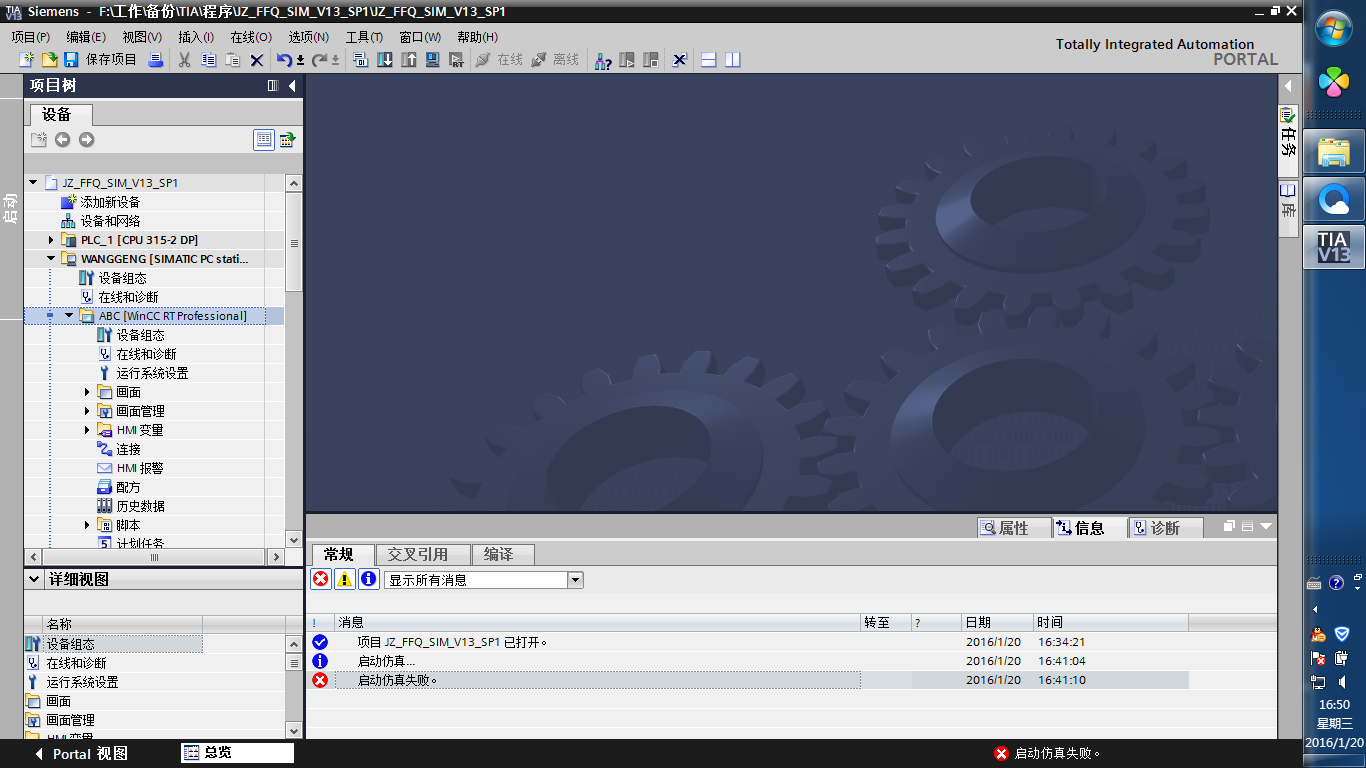Screen dimensions: 1366x768
Task: Switch to the 属性 tab
Action: pos(1014,528)
